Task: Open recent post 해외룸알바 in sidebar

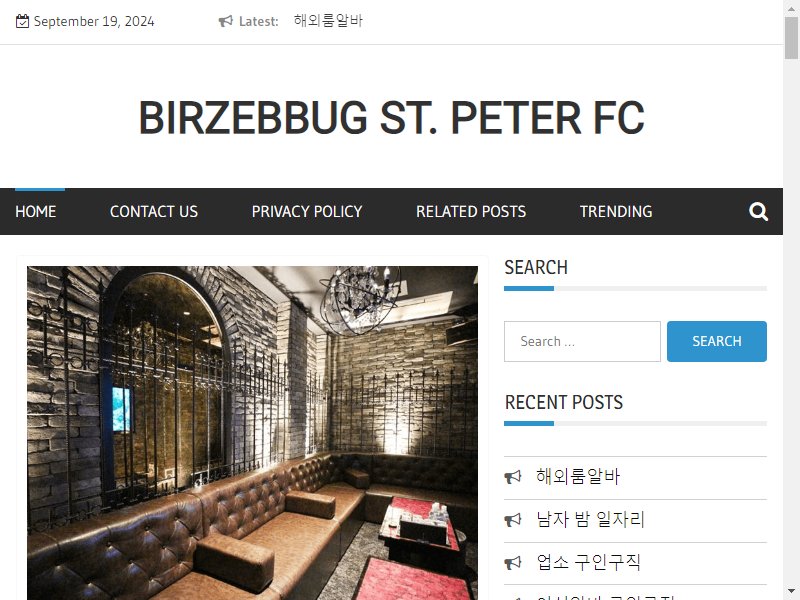Action: pyautogui.click(x=578, y=477)
